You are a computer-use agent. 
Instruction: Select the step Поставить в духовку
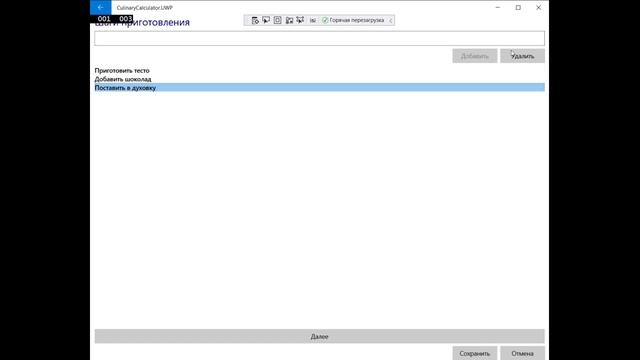point(319,87)
